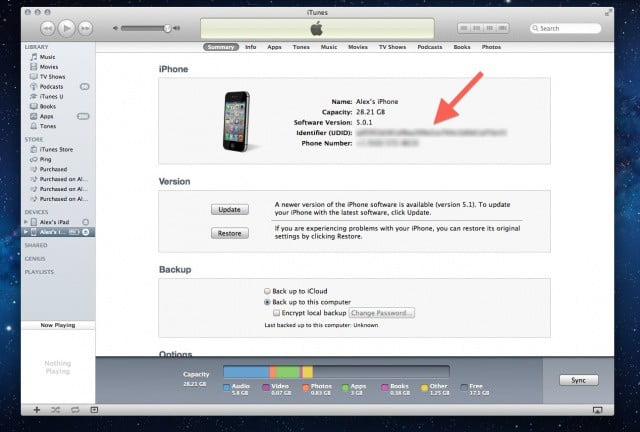This screenshot has width=640, height=432.
Task: Enable Encrypt local backup checkbox
Action: click(x=276, y=313)
